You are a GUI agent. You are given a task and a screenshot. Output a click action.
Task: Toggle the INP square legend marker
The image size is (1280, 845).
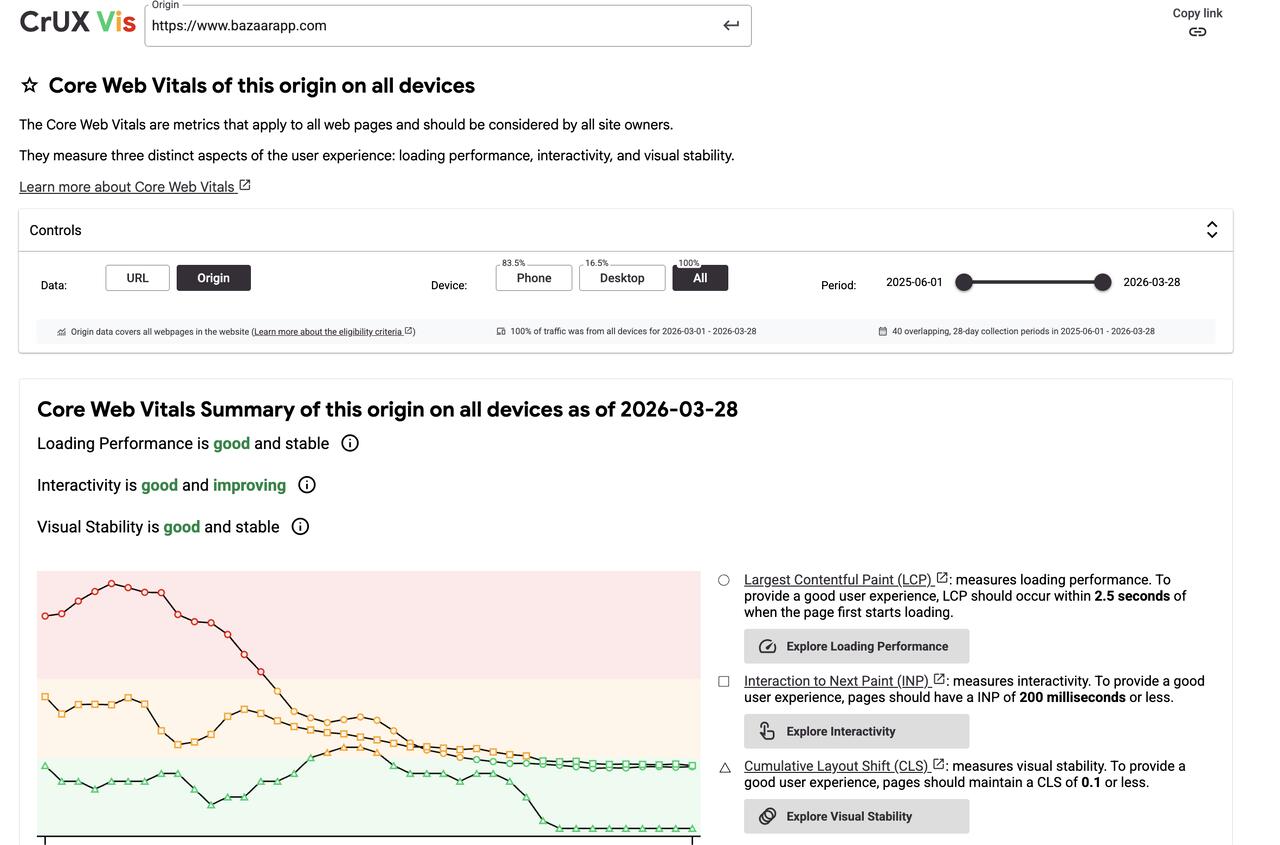pos(723,681)
